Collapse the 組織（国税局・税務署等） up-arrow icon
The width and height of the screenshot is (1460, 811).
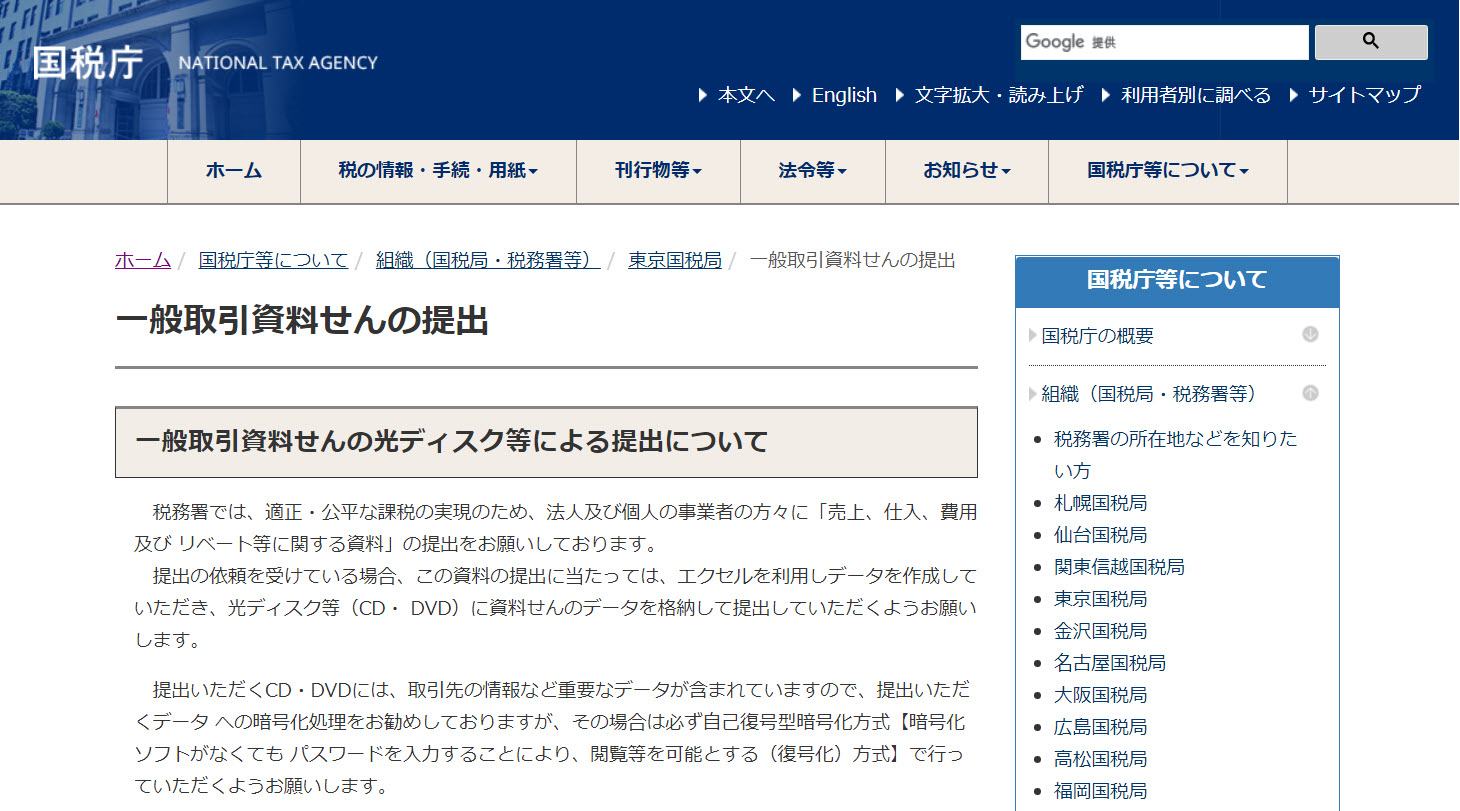(1310, 393)
